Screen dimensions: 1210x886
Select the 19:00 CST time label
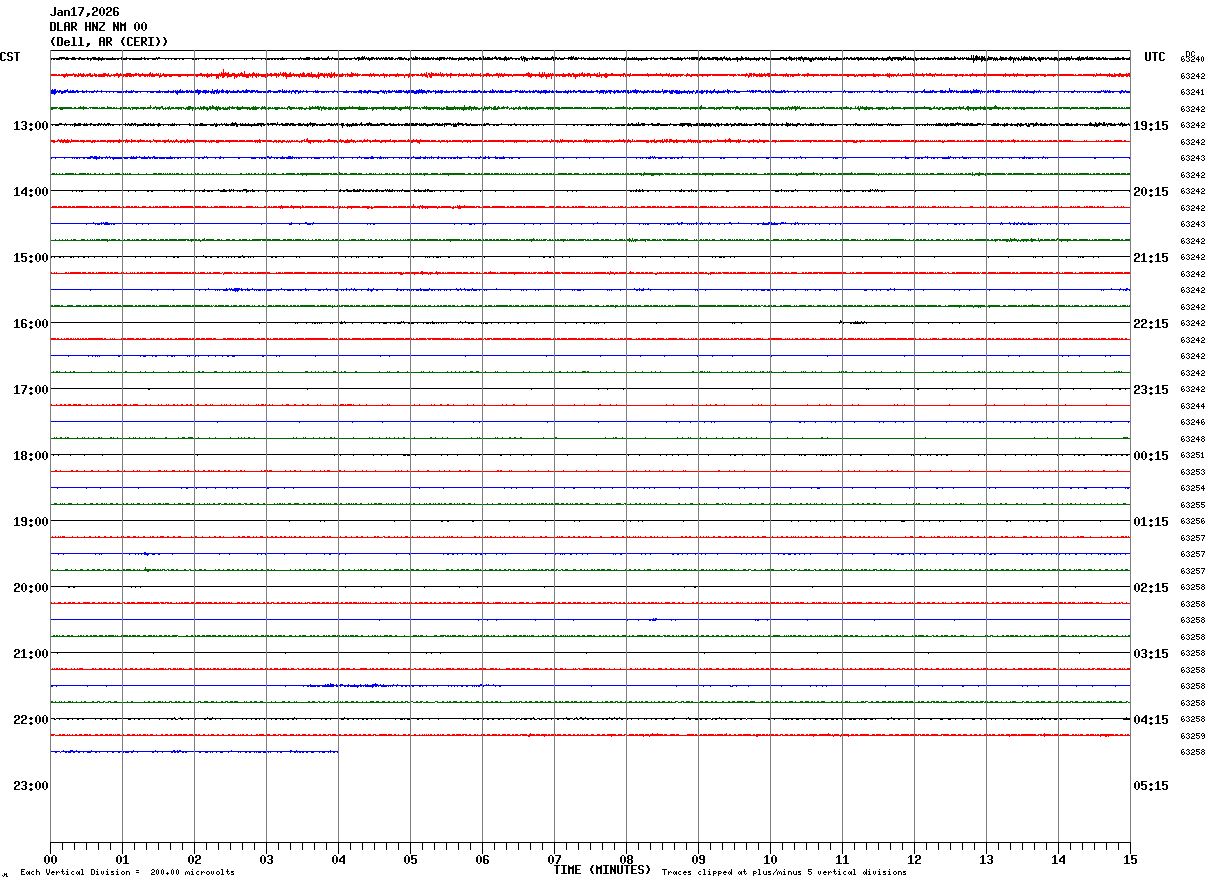coord(31,522)
